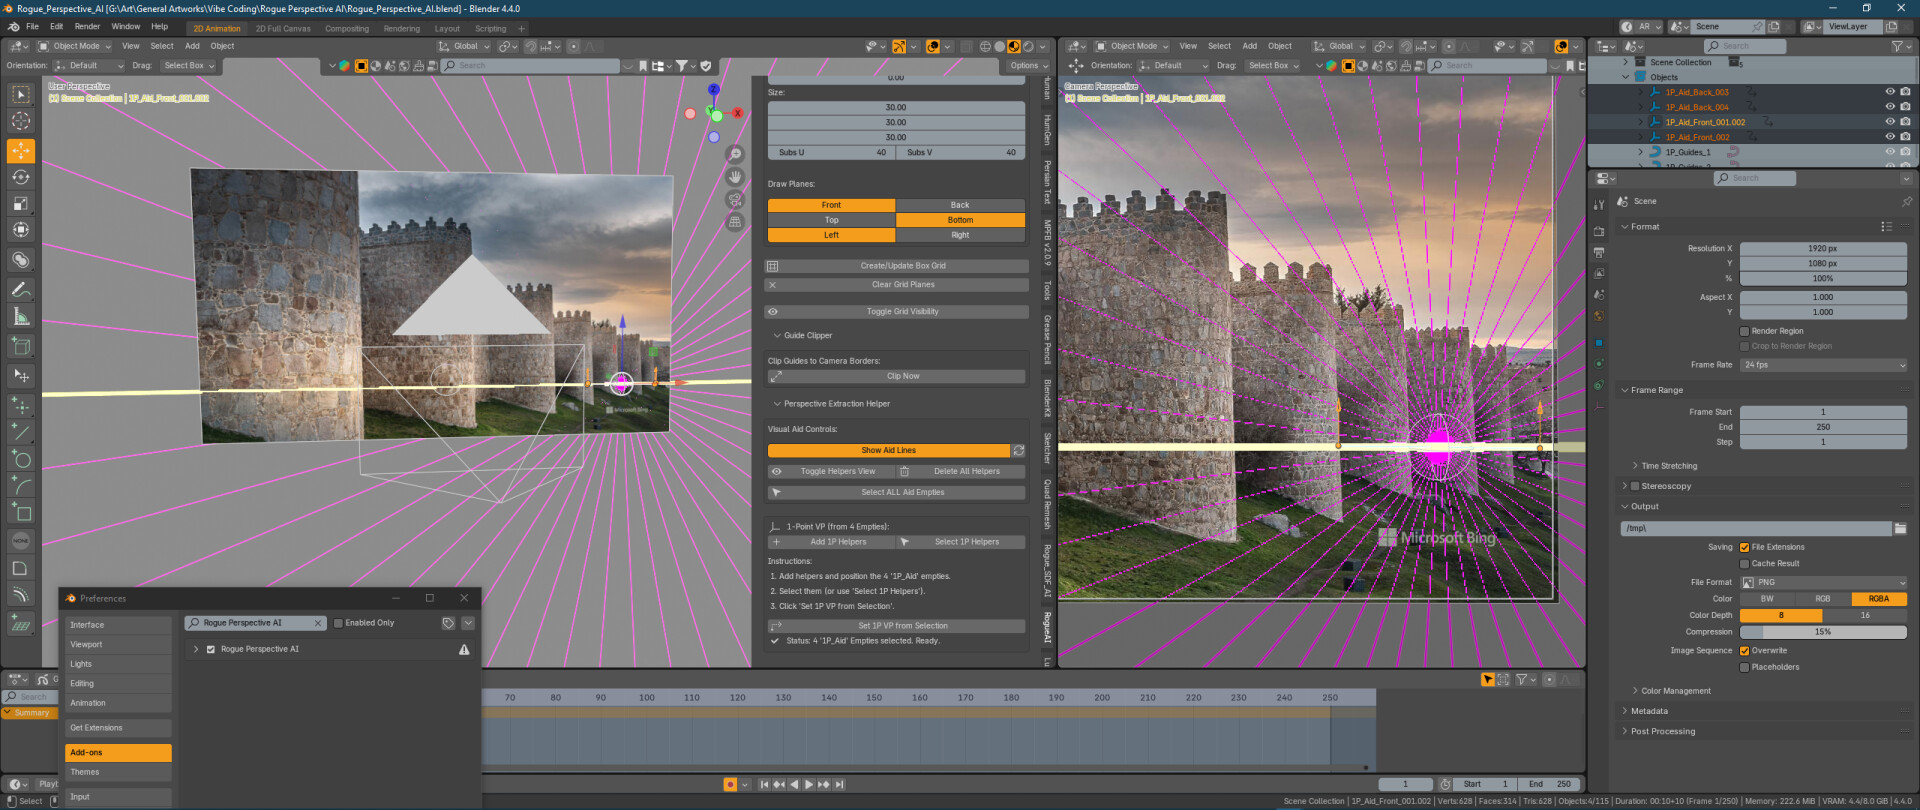Screen dimensions: 1920x810
Task: Click the viewport zoom magnifier gizmo
Action: (735, 154)
